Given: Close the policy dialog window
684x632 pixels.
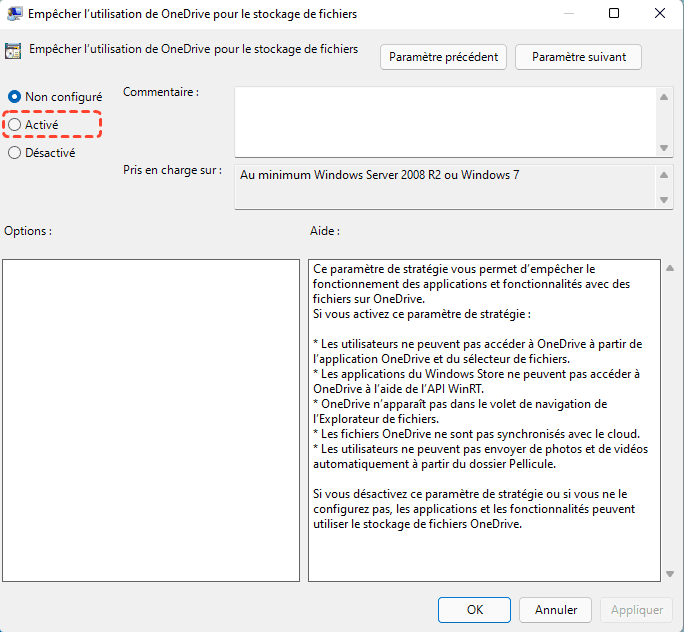Looking at the screenshot, I should point(660,13).
